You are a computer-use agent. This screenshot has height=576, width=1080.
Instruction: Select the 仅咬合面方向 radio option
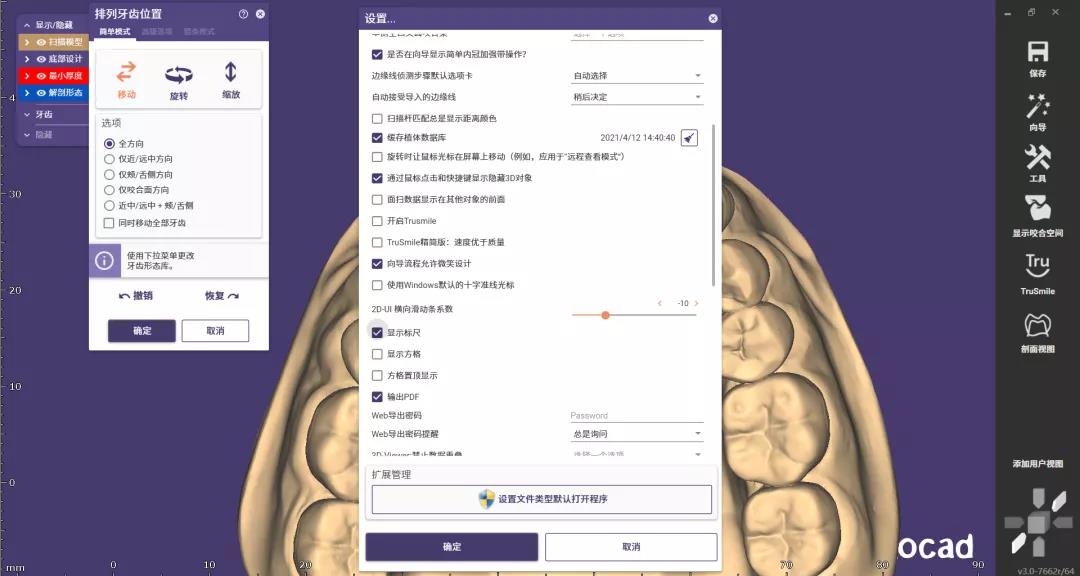(x=110, y=190)
